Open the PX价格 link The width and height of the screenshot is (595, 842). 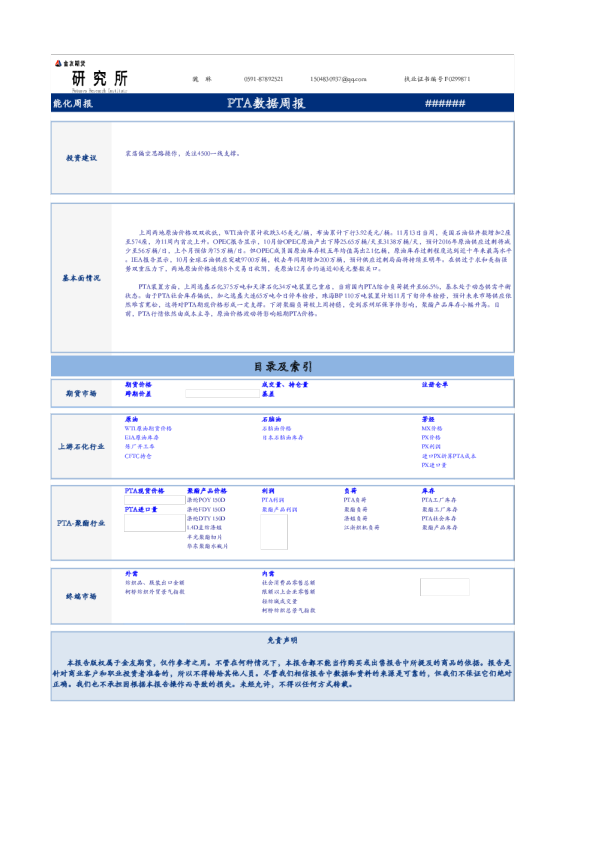pyautogui.click(x=431, y=438)
